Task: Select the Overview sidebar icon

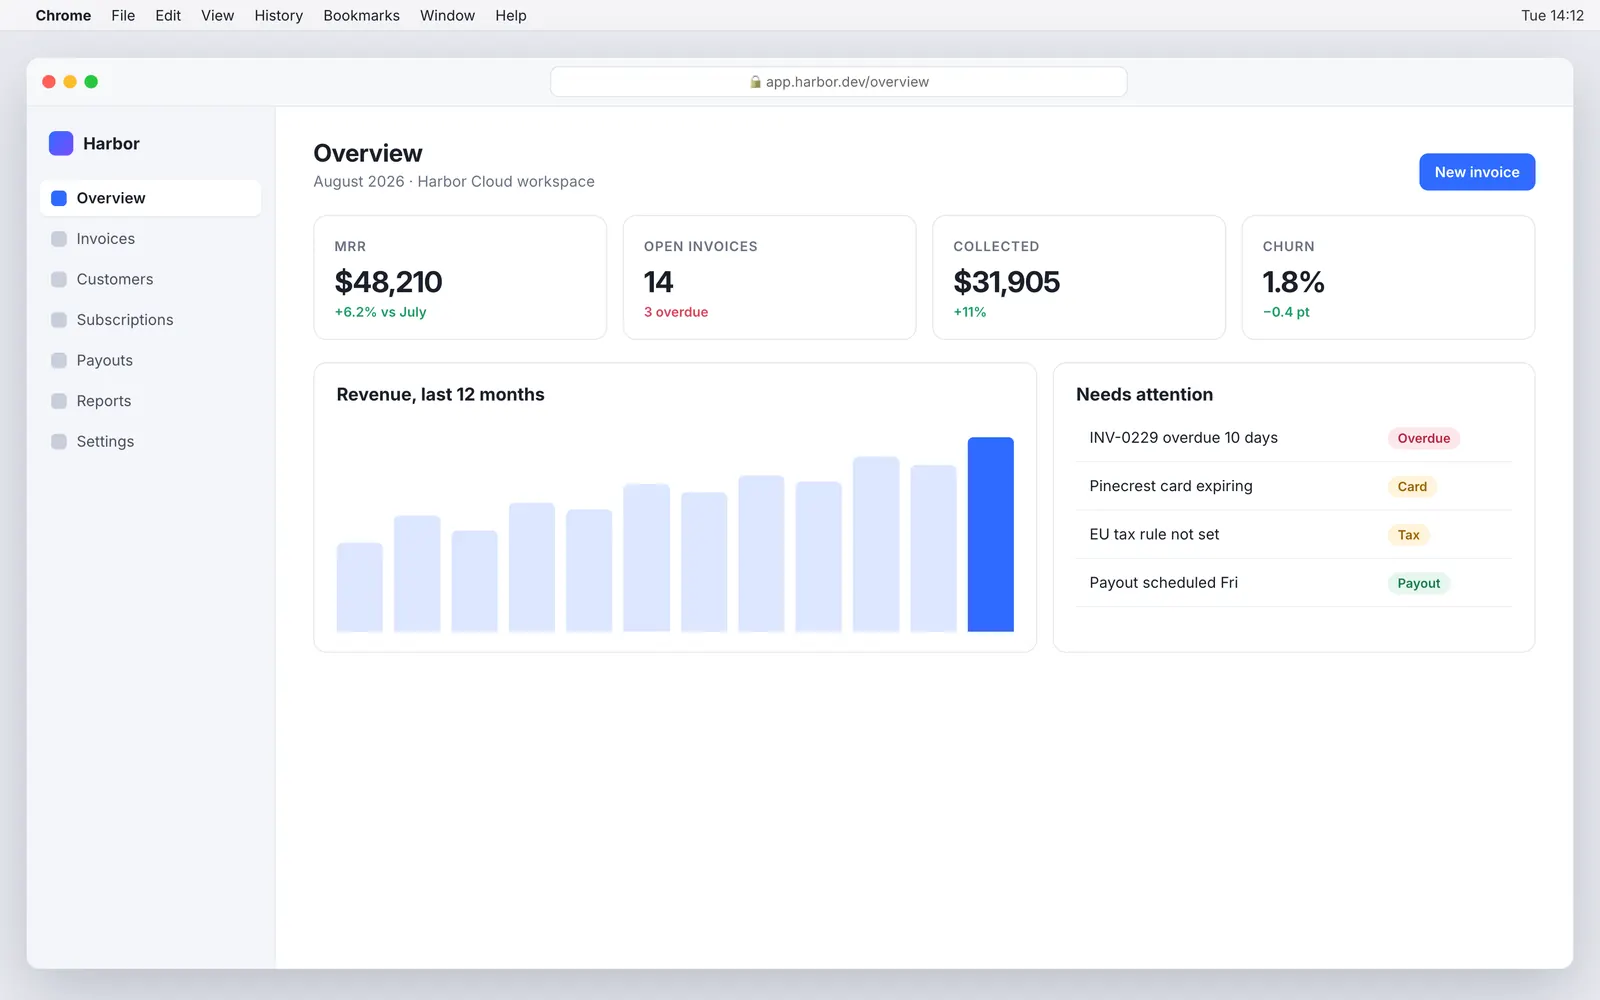Action: coord(59,198)
